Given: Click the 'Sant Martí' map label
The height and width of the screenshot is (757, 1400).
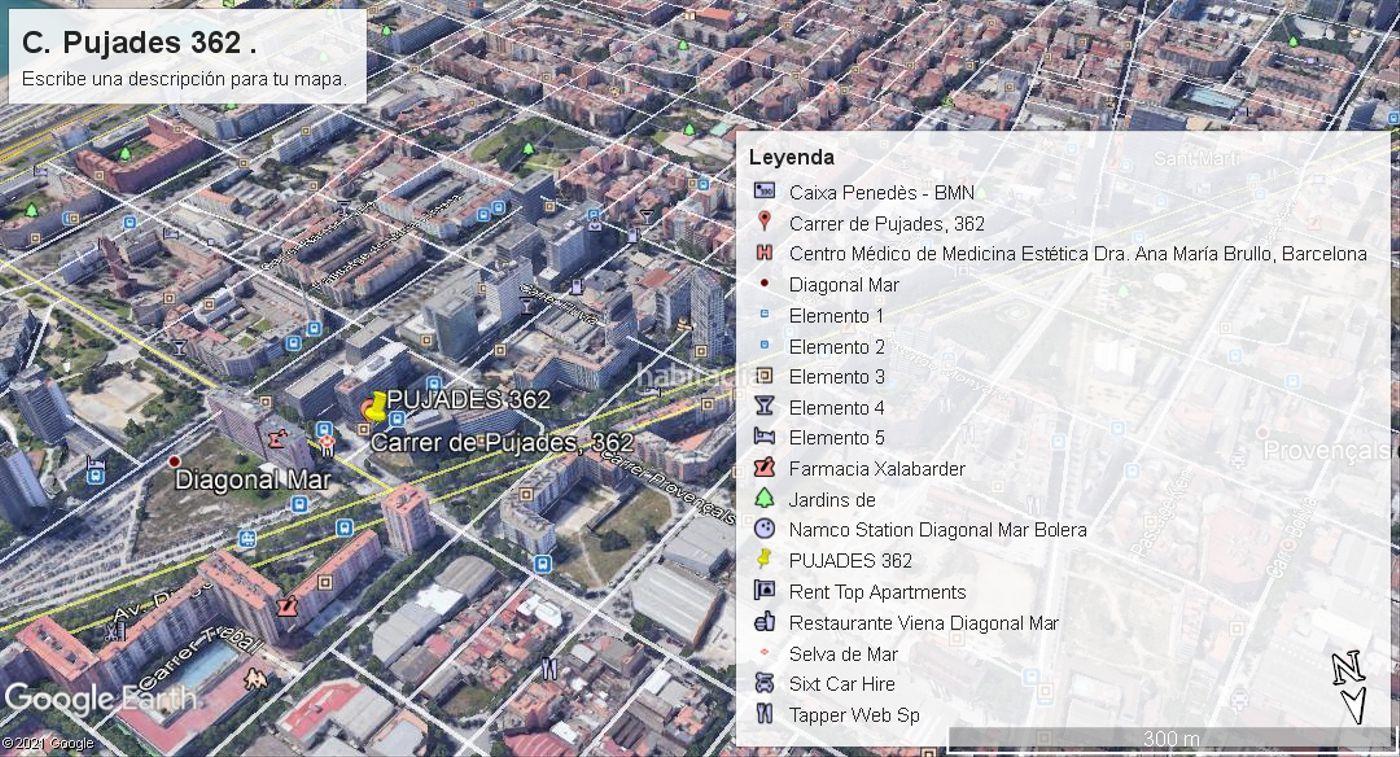Looking at the screenshot, I should click(1196, 158).
